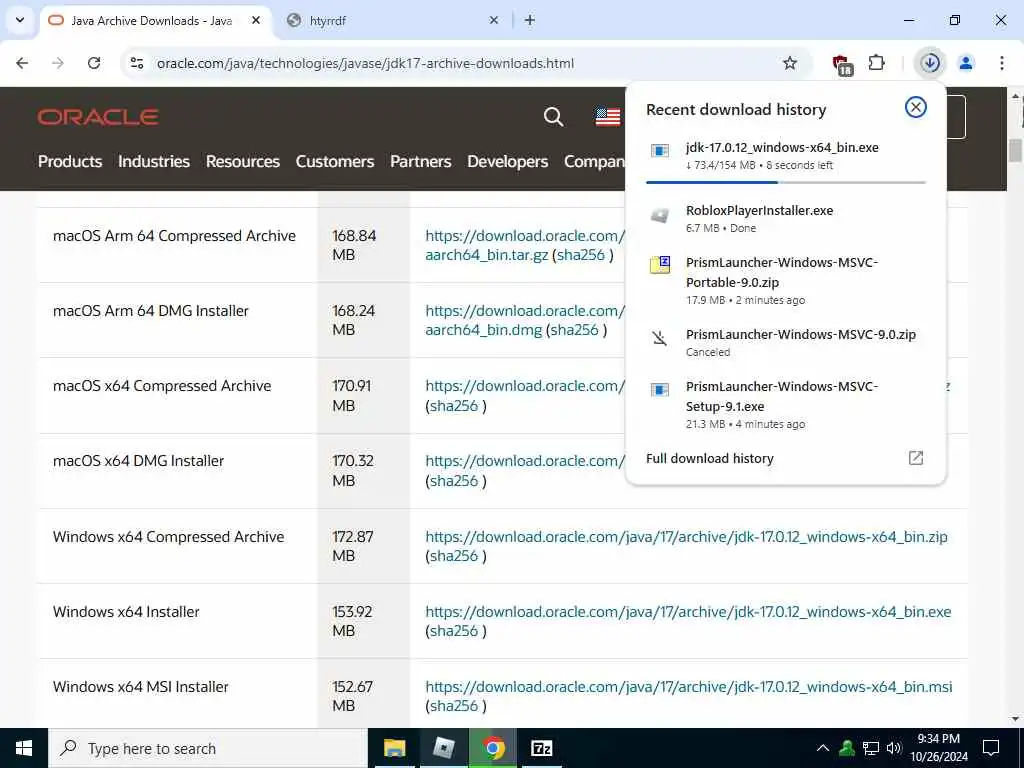1024x768 pixels.
Task: Open Chrome downloads toolbar icon
Action: (x=930, y=63)
